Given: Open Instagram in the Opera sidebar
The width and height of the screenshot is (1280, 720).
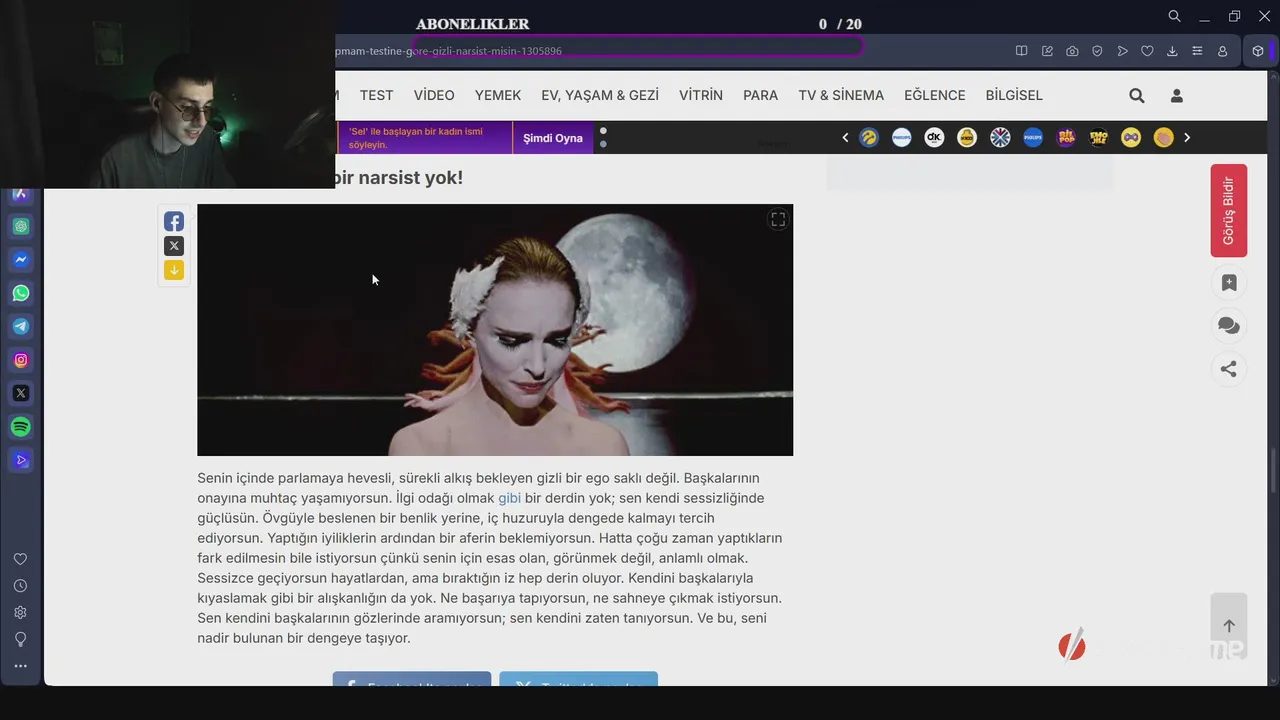Looking at the screenshot, I should tap(21, 360).
